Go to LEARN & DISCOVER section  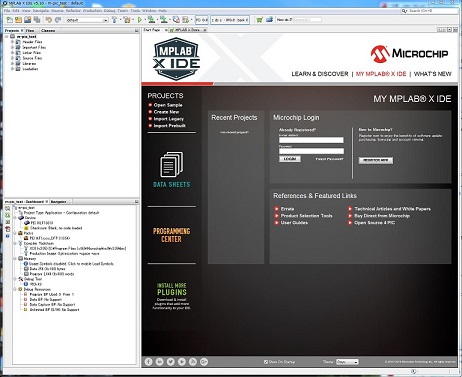coord(320,74)
